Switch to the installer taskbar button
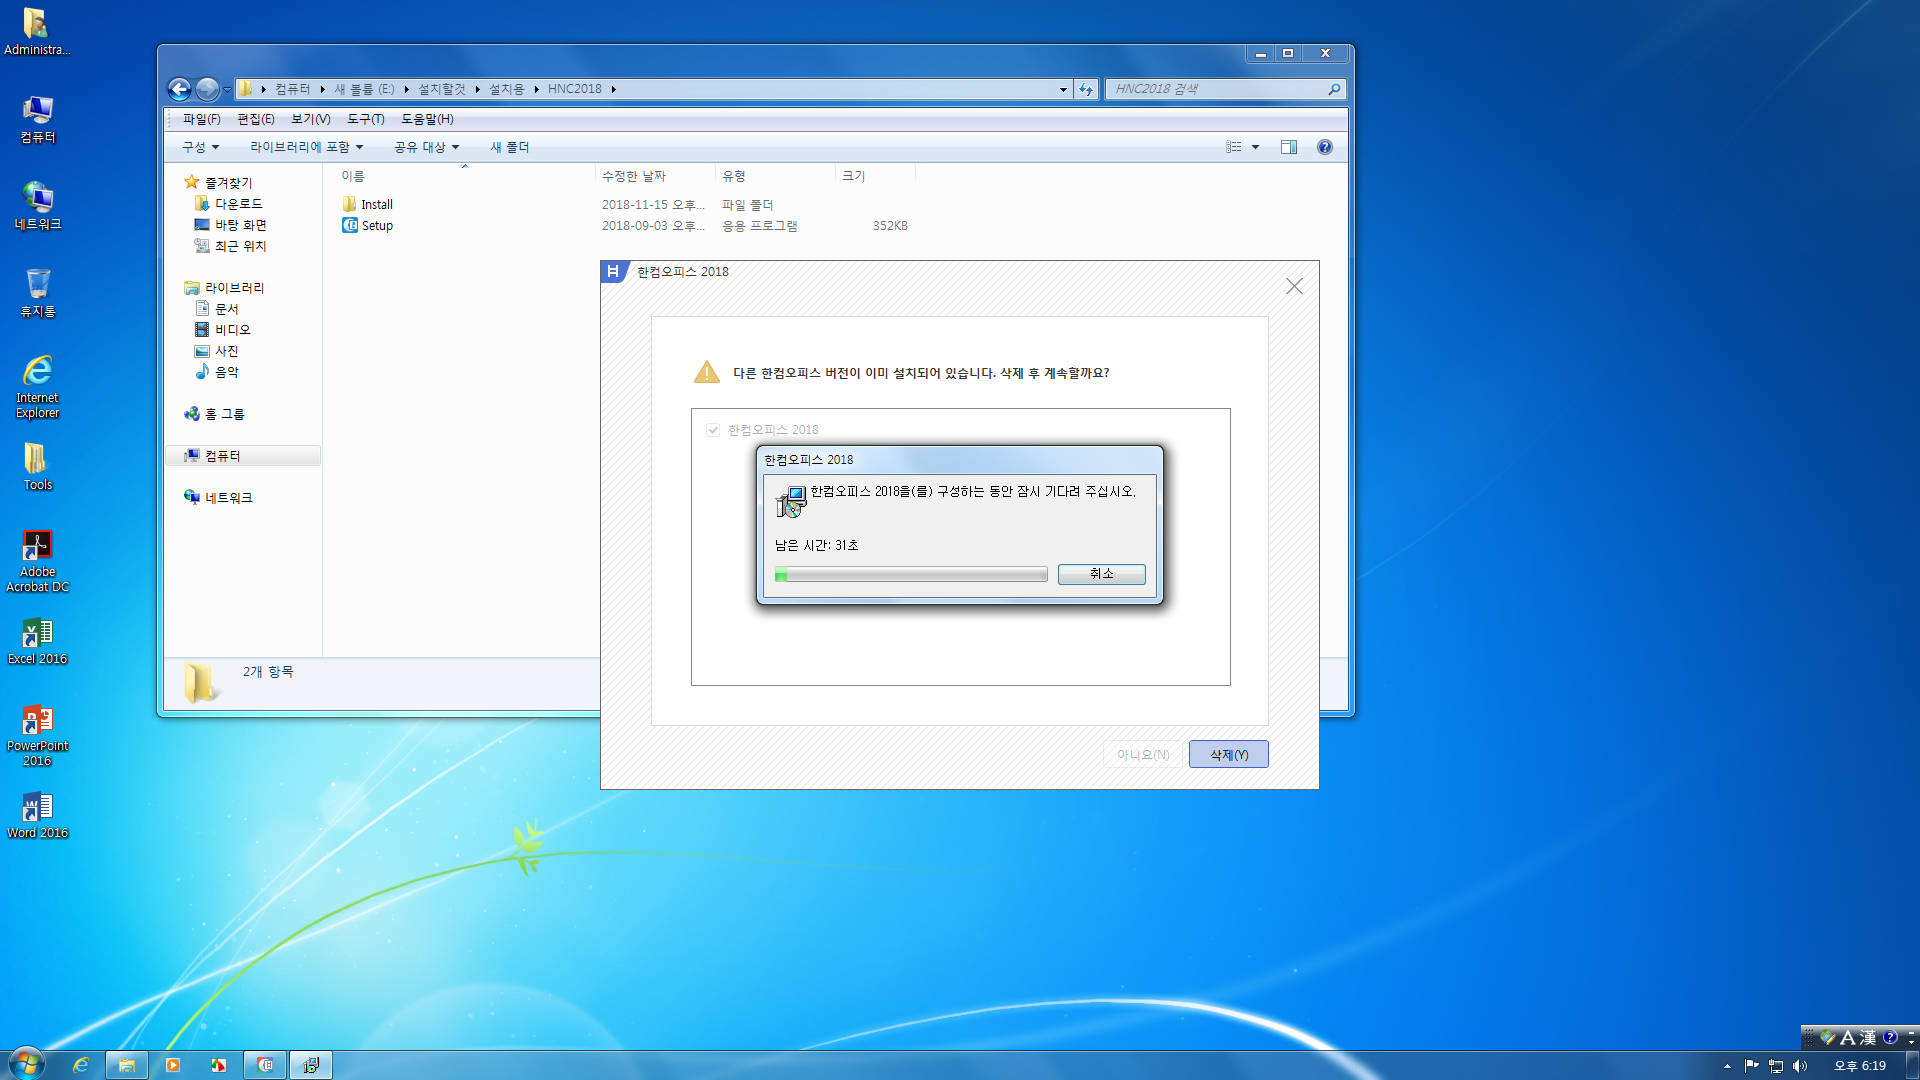Image resolution: width=1920 pixels, height=1080 pixels. (311, 1065)
